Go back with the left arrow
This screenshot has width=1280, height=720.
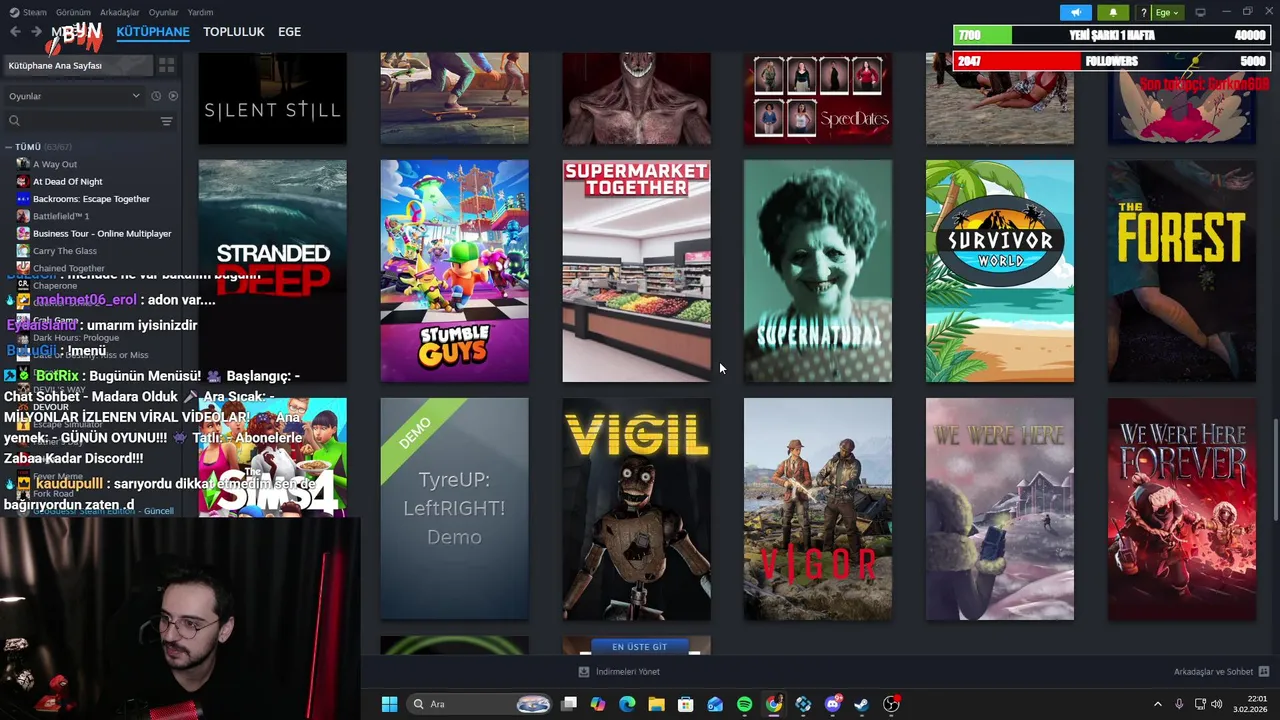click(15, 32)
